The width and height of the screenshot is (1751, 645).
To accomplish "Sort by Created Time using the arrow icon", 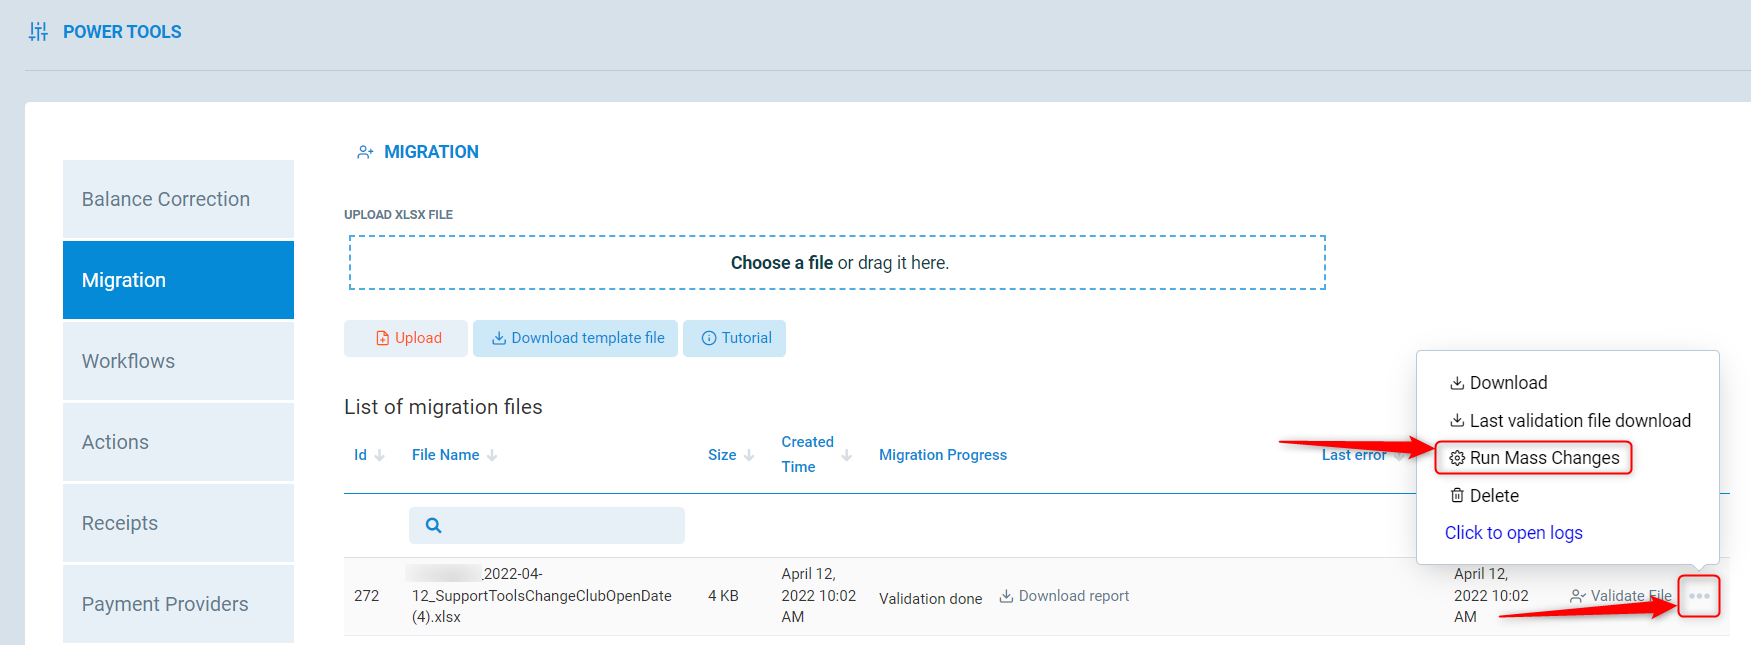I will (847, 455).
